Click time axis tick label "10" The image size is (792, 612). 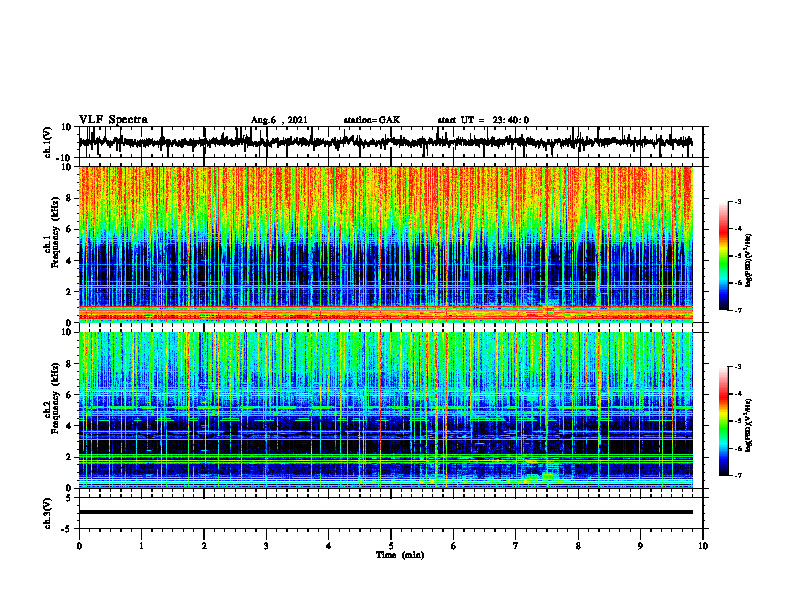703,546
